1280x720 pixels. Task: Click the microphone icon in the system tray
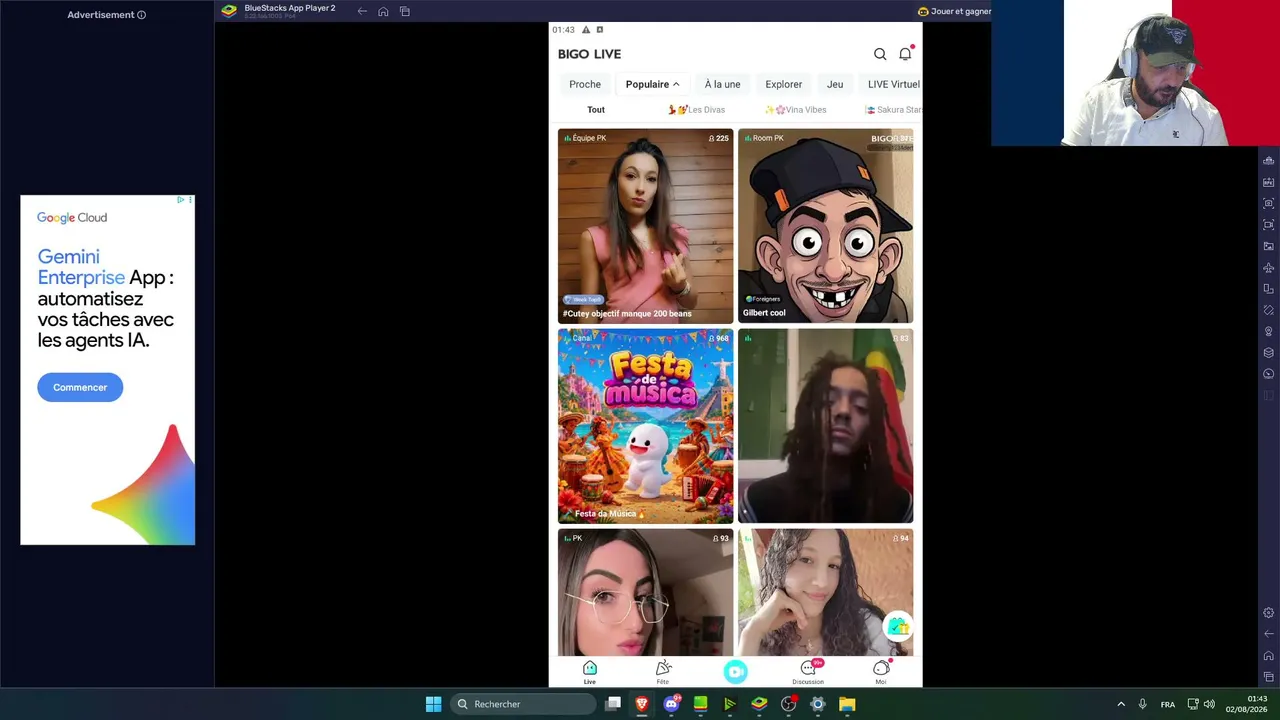coord(1142,704)
